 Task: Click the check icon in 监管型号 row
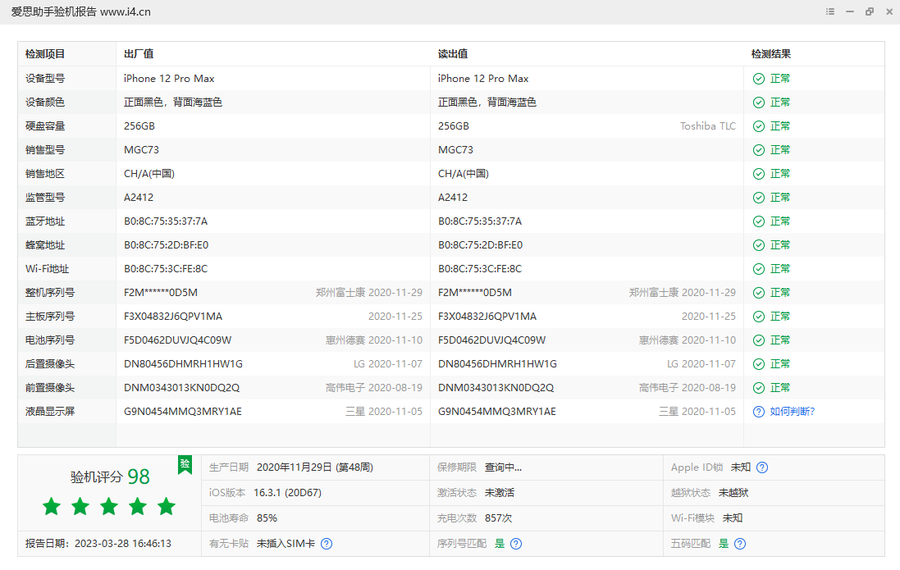(759, 197)
